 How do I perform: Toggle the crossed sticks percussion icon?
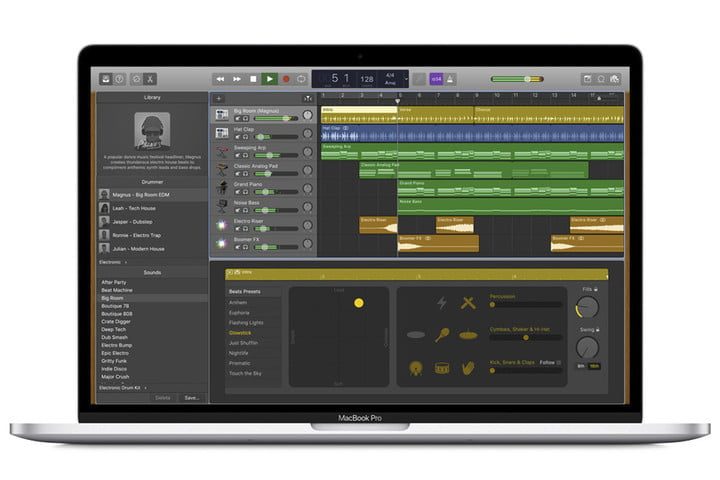coord(468,303)
